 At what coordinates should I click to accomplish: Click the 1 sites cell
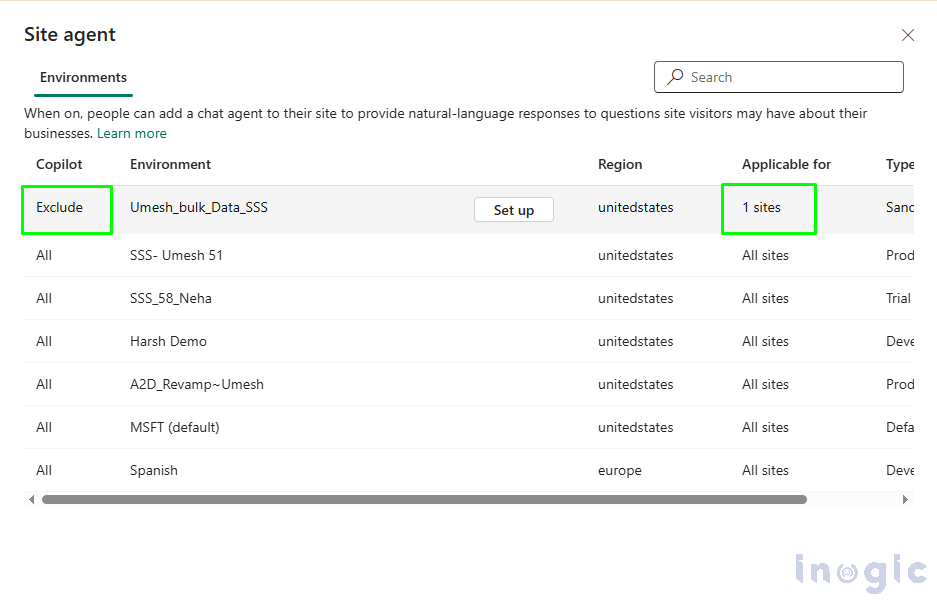point(761,207)
